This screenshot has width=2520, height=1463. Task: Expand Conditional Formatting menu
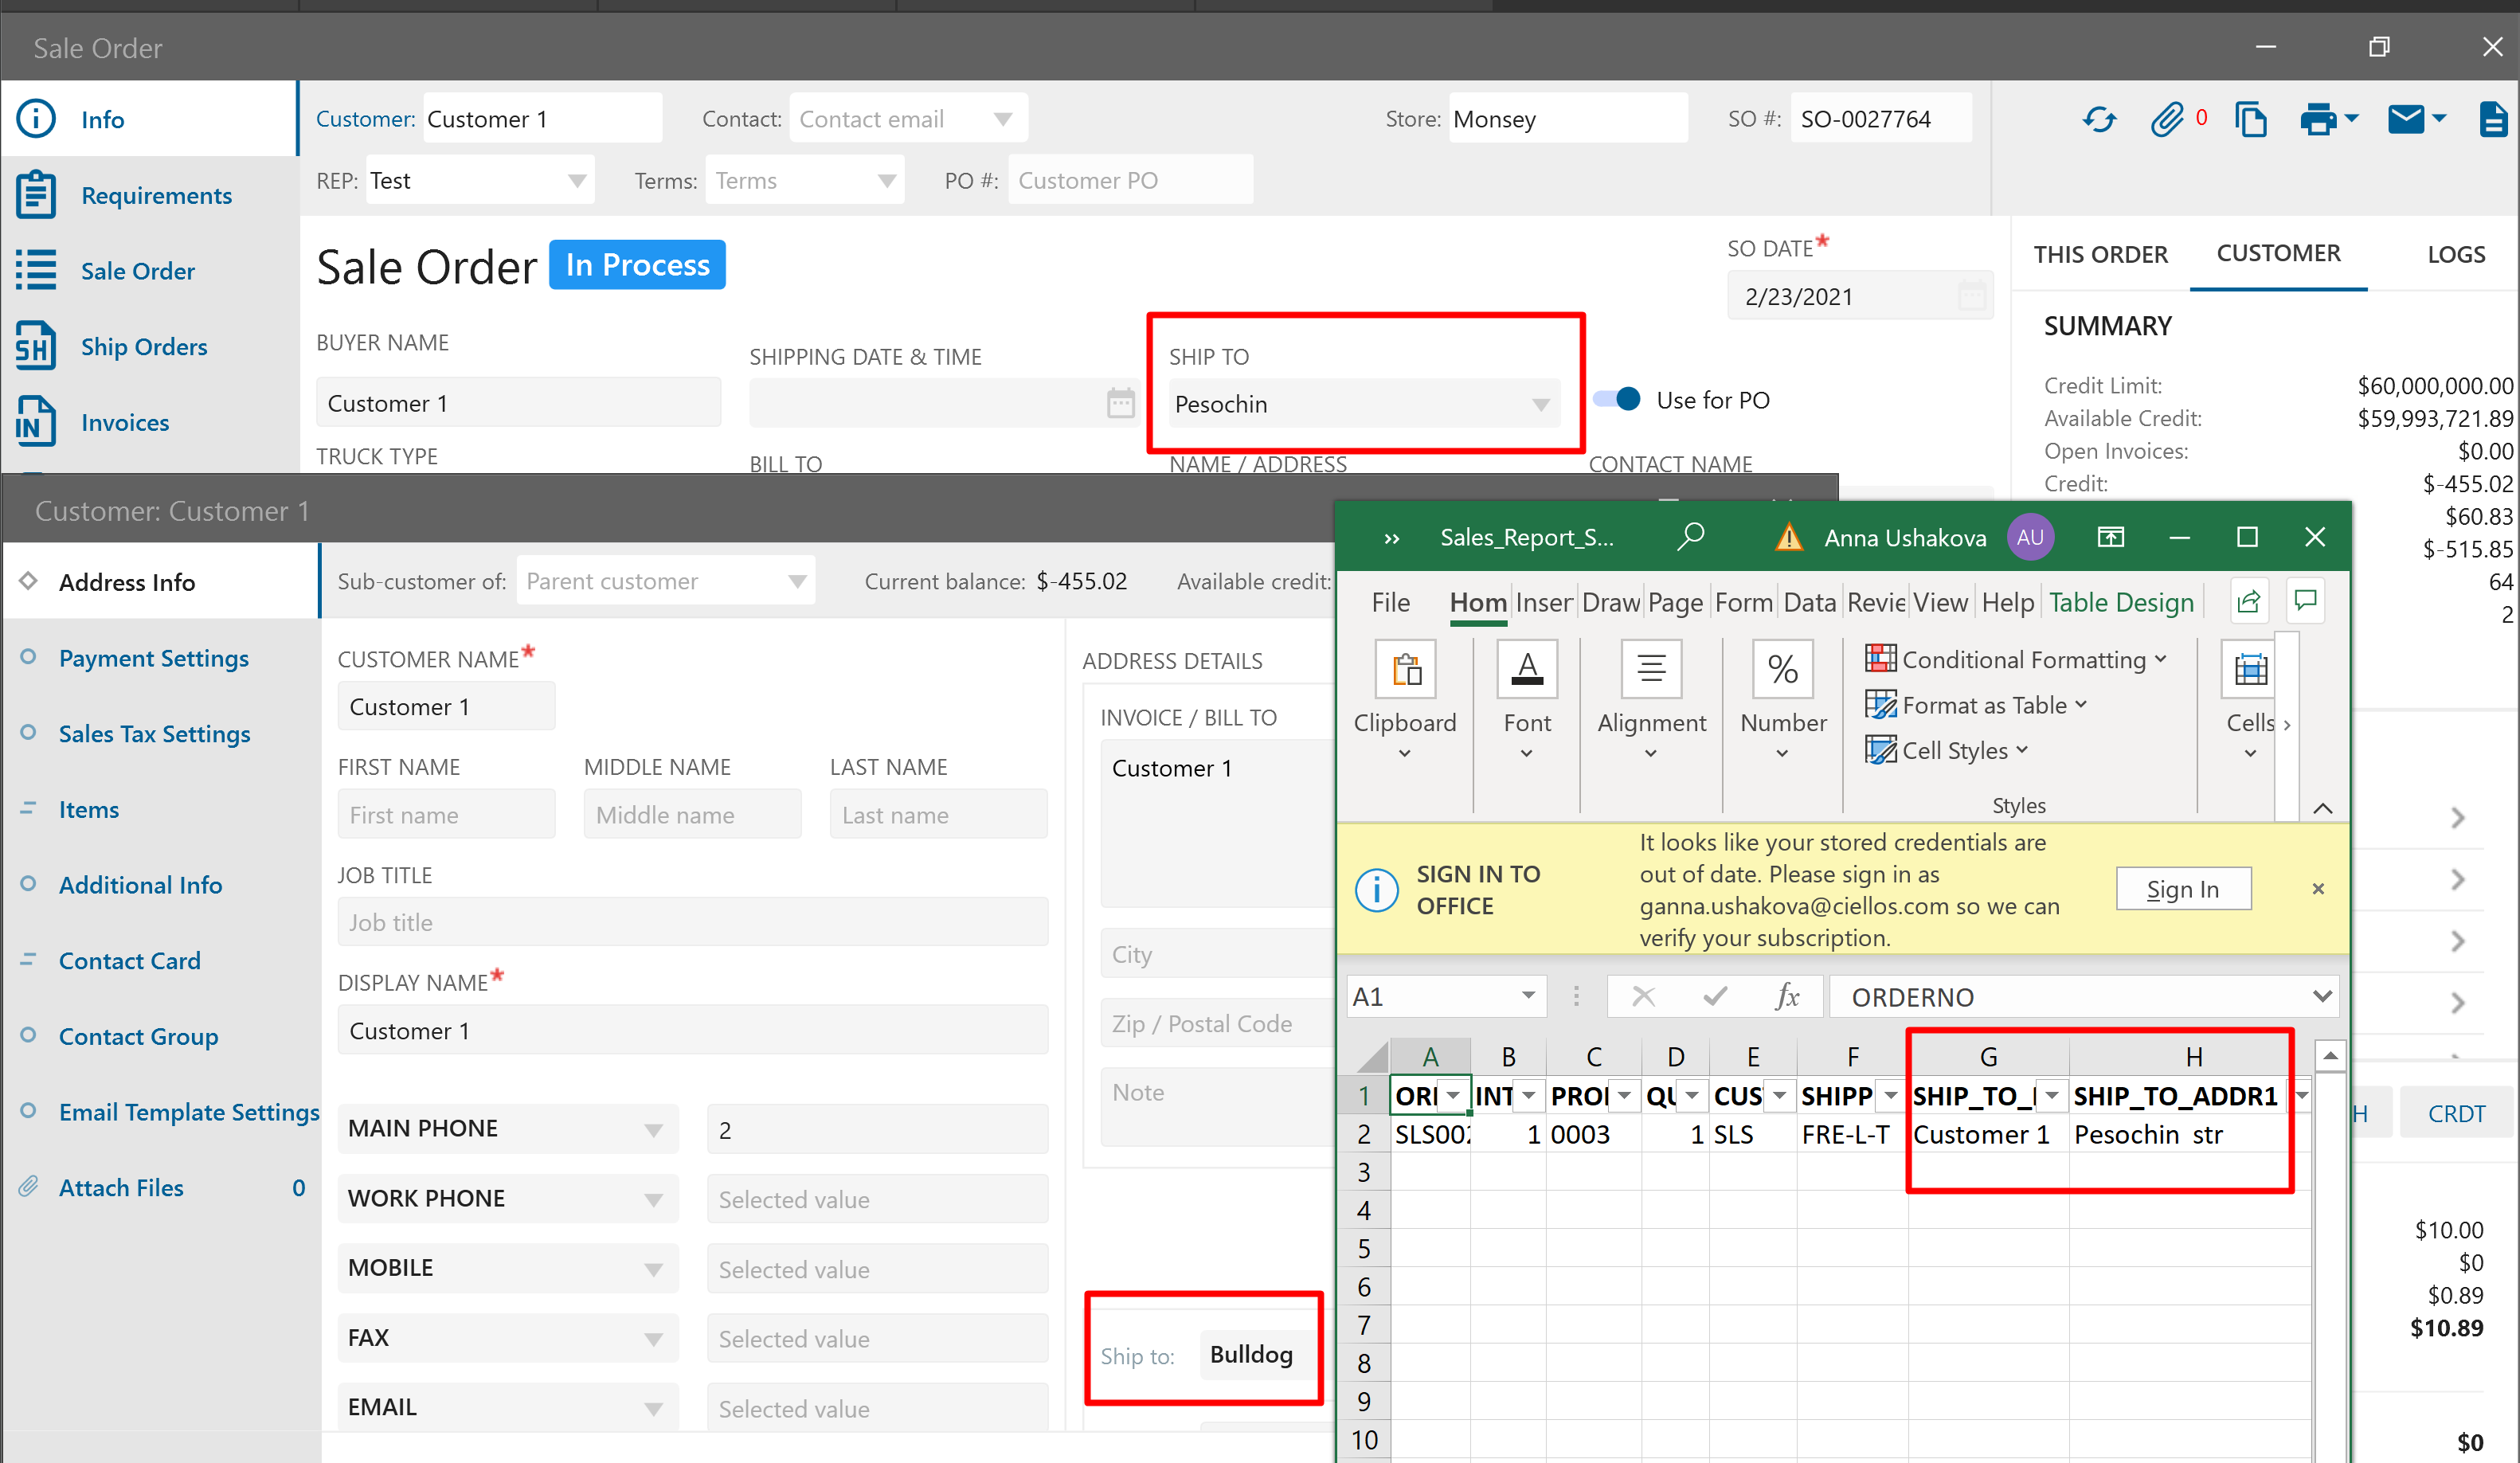(x=2015, y=659)
